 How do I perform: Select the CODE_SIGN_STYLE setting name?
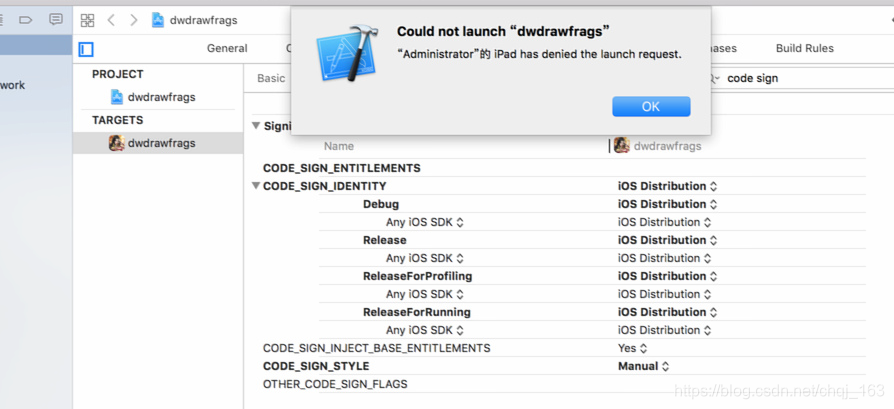pyautogui.click(x=316, y=366)
